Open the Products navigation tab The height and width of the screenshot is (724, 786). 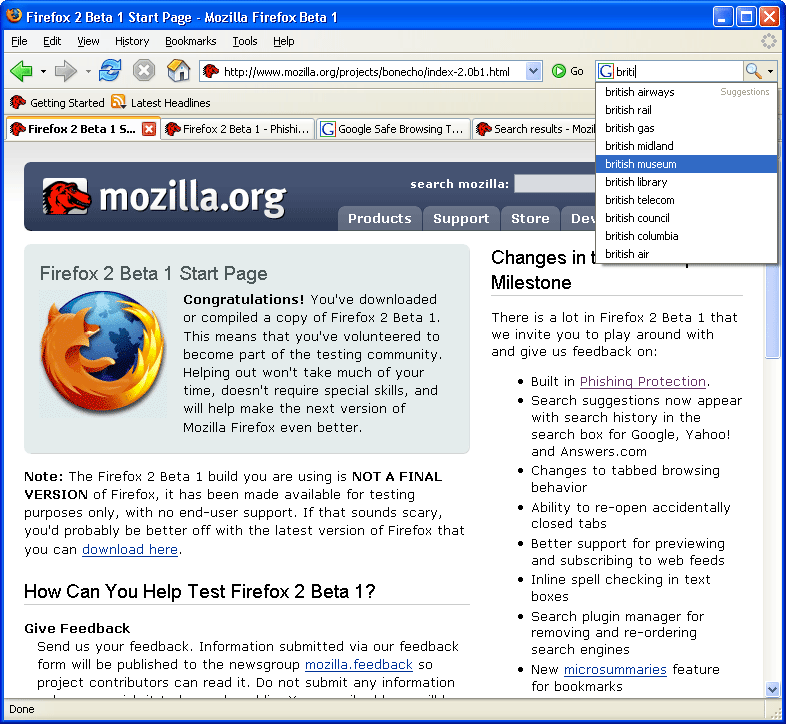click(x=379, y=219)
